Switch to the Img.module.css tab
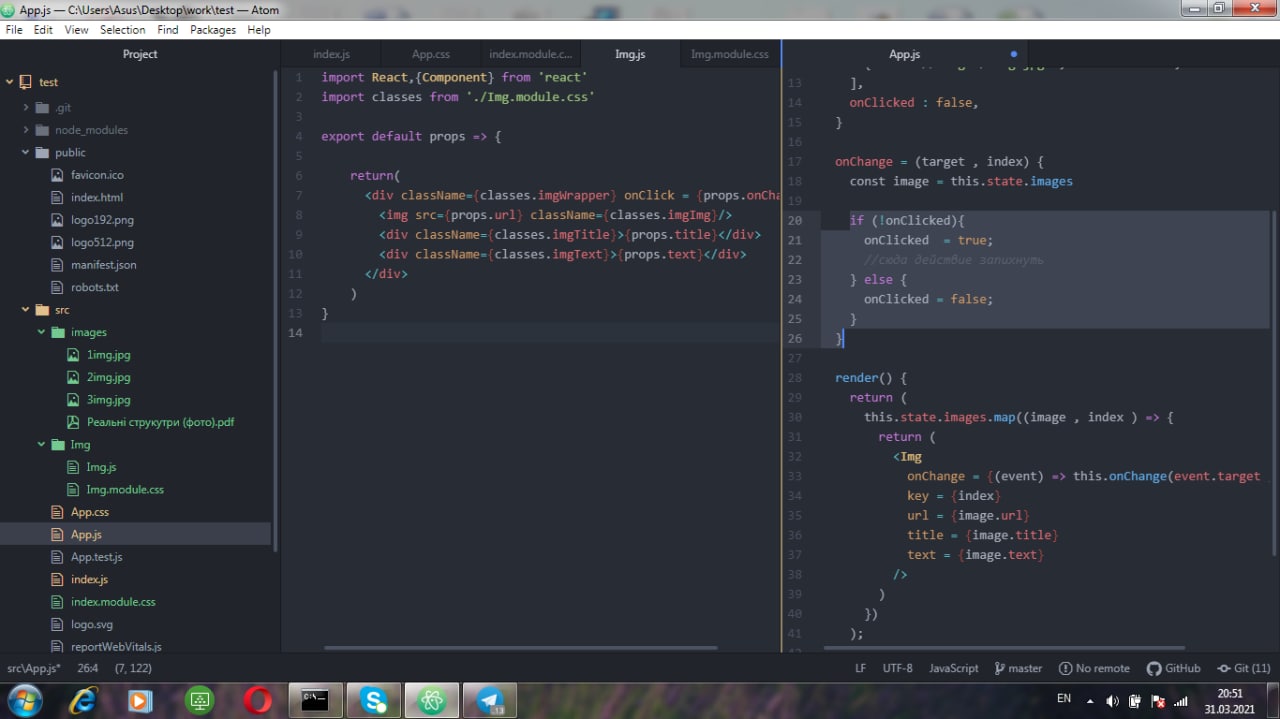 click(729, 54)
